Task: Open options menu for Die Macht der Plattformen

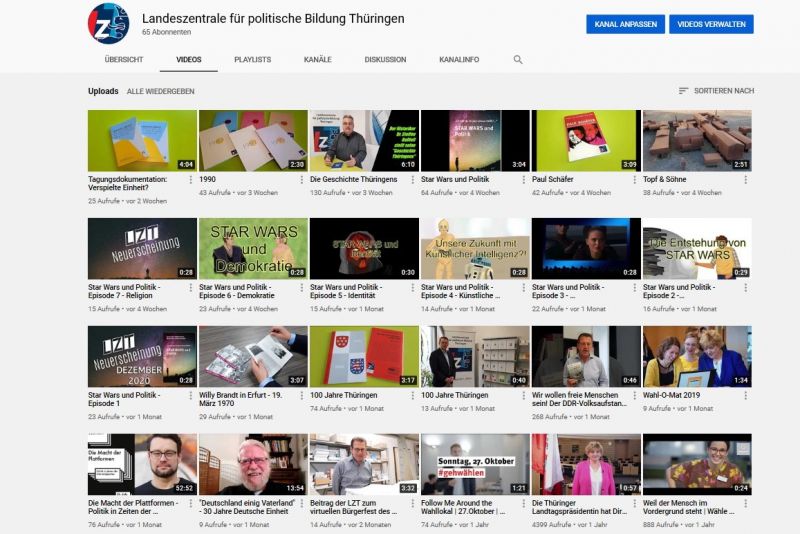Action: [191, 503]
